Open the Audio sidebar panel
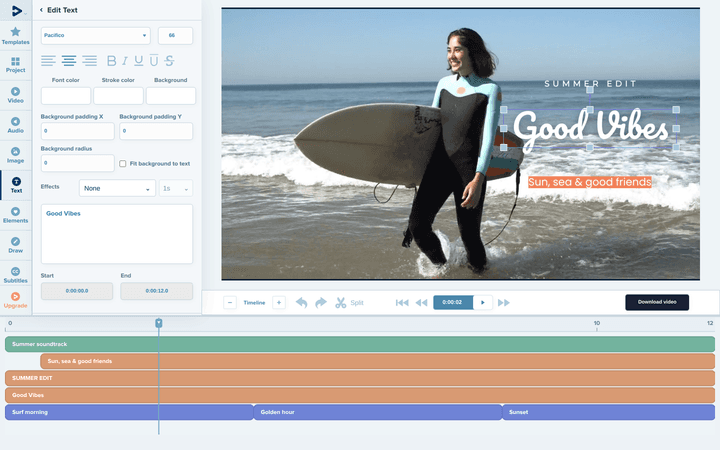 [x=16, y=125]
